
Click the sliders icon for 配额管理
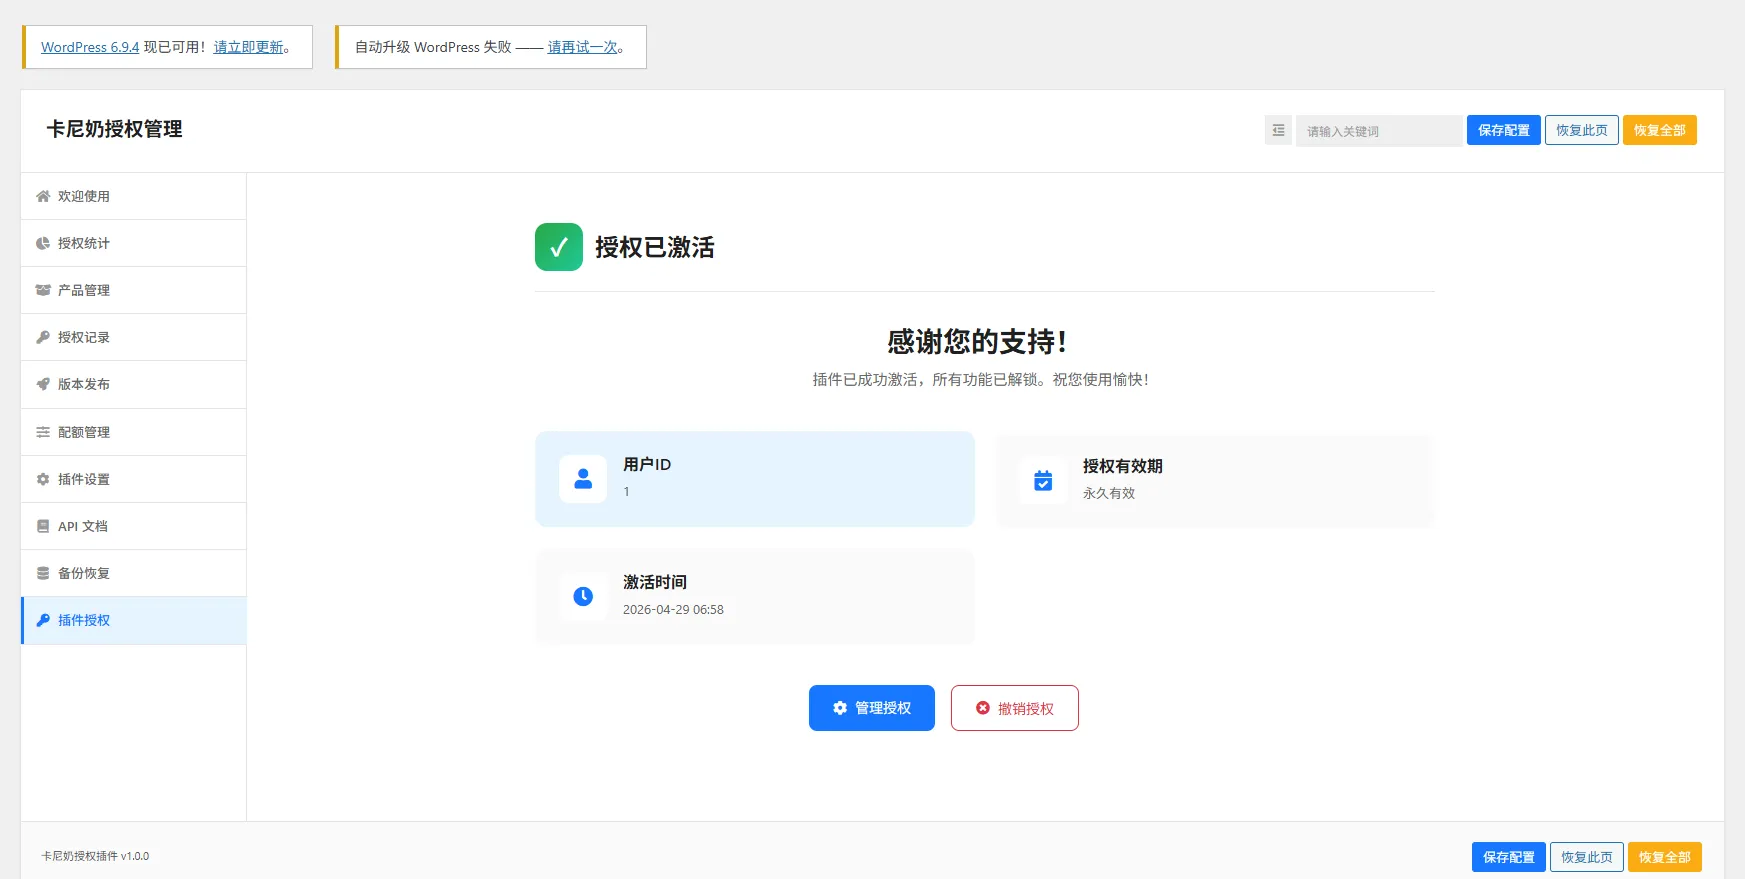coord(43,432)
